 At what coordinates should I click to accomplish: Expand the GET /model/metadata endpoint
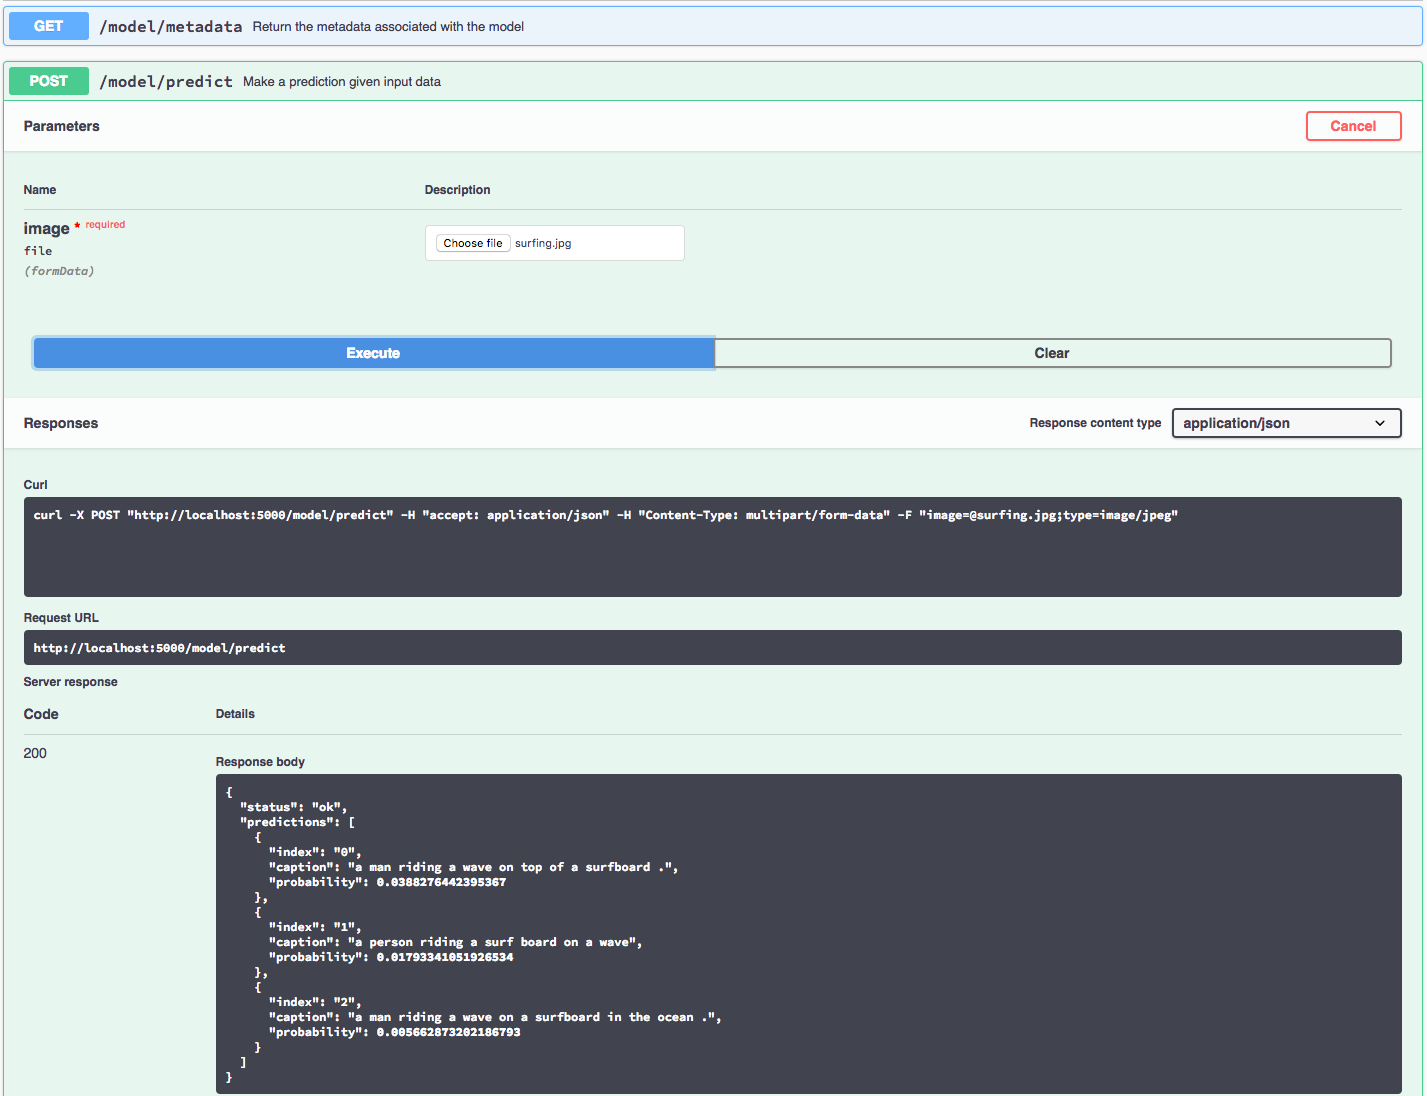712,26
